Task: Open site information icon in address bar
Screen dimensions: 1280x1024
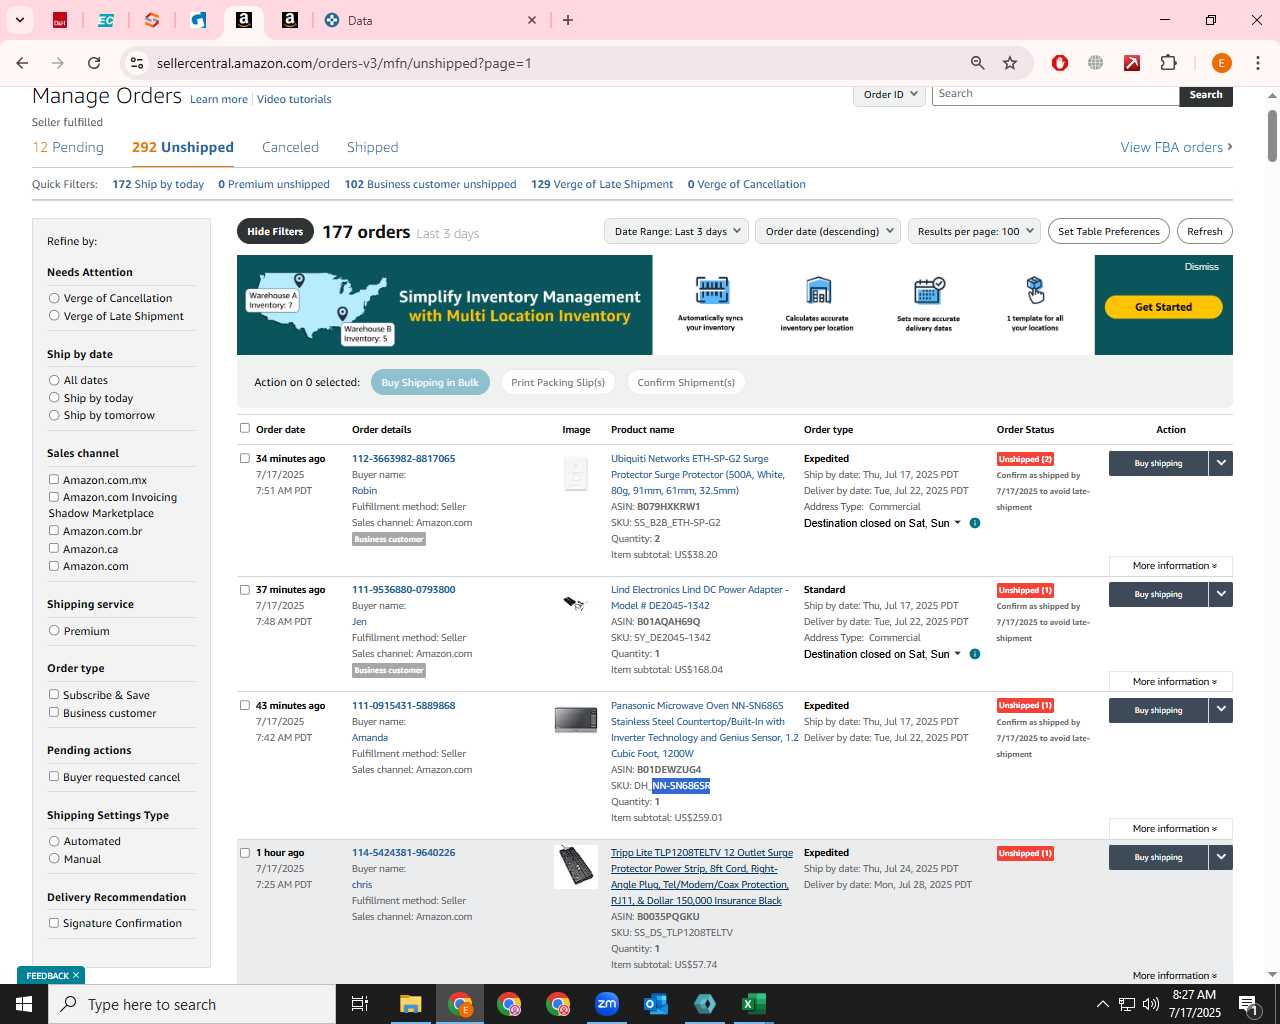Action: (x=137, y=63)
